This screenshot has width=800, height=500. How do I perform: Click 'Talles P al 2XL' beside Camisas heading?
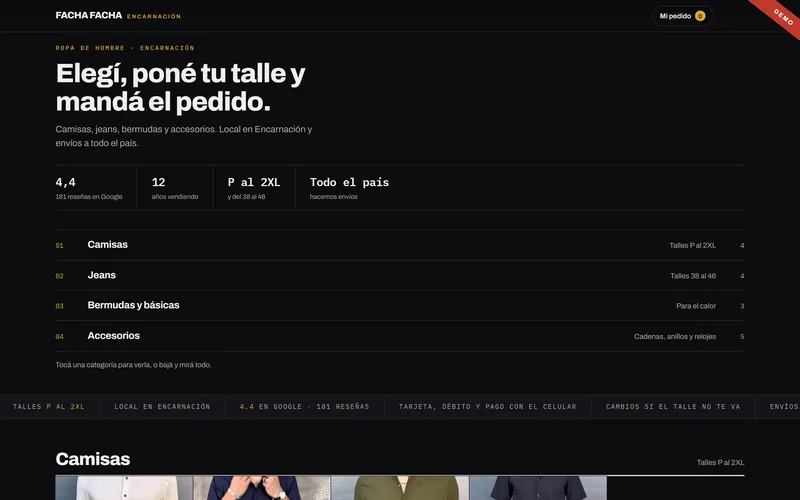(720, 463)
